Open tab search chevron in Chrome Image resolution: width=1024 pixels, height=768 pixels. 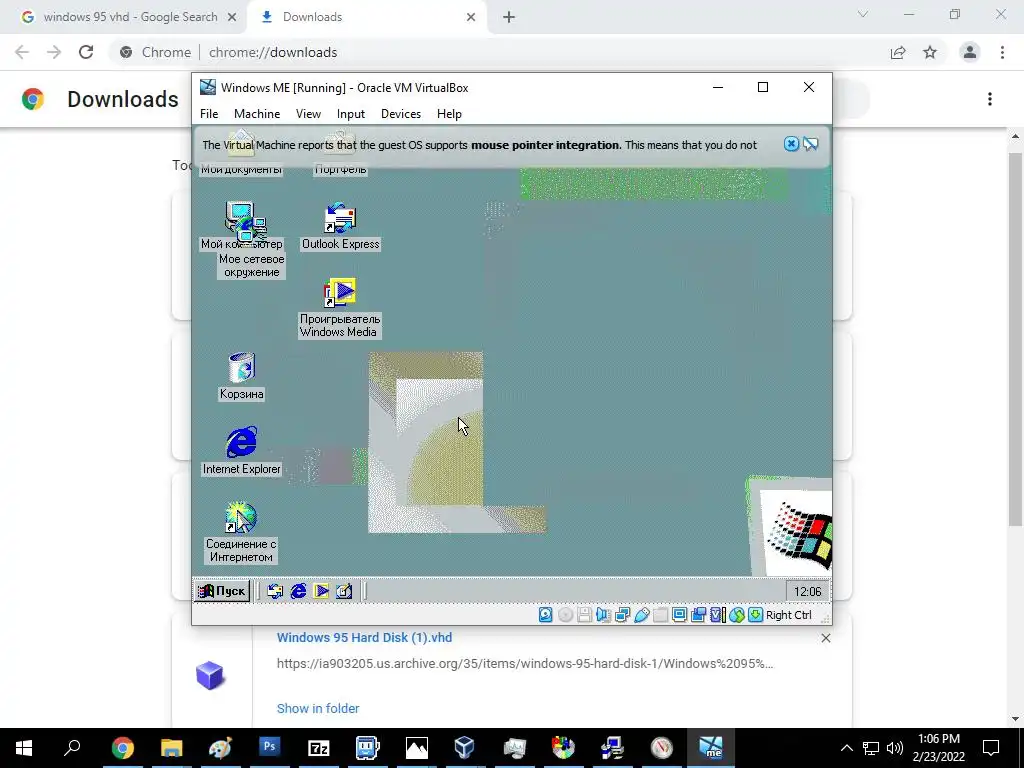click(x=863, y=14)
